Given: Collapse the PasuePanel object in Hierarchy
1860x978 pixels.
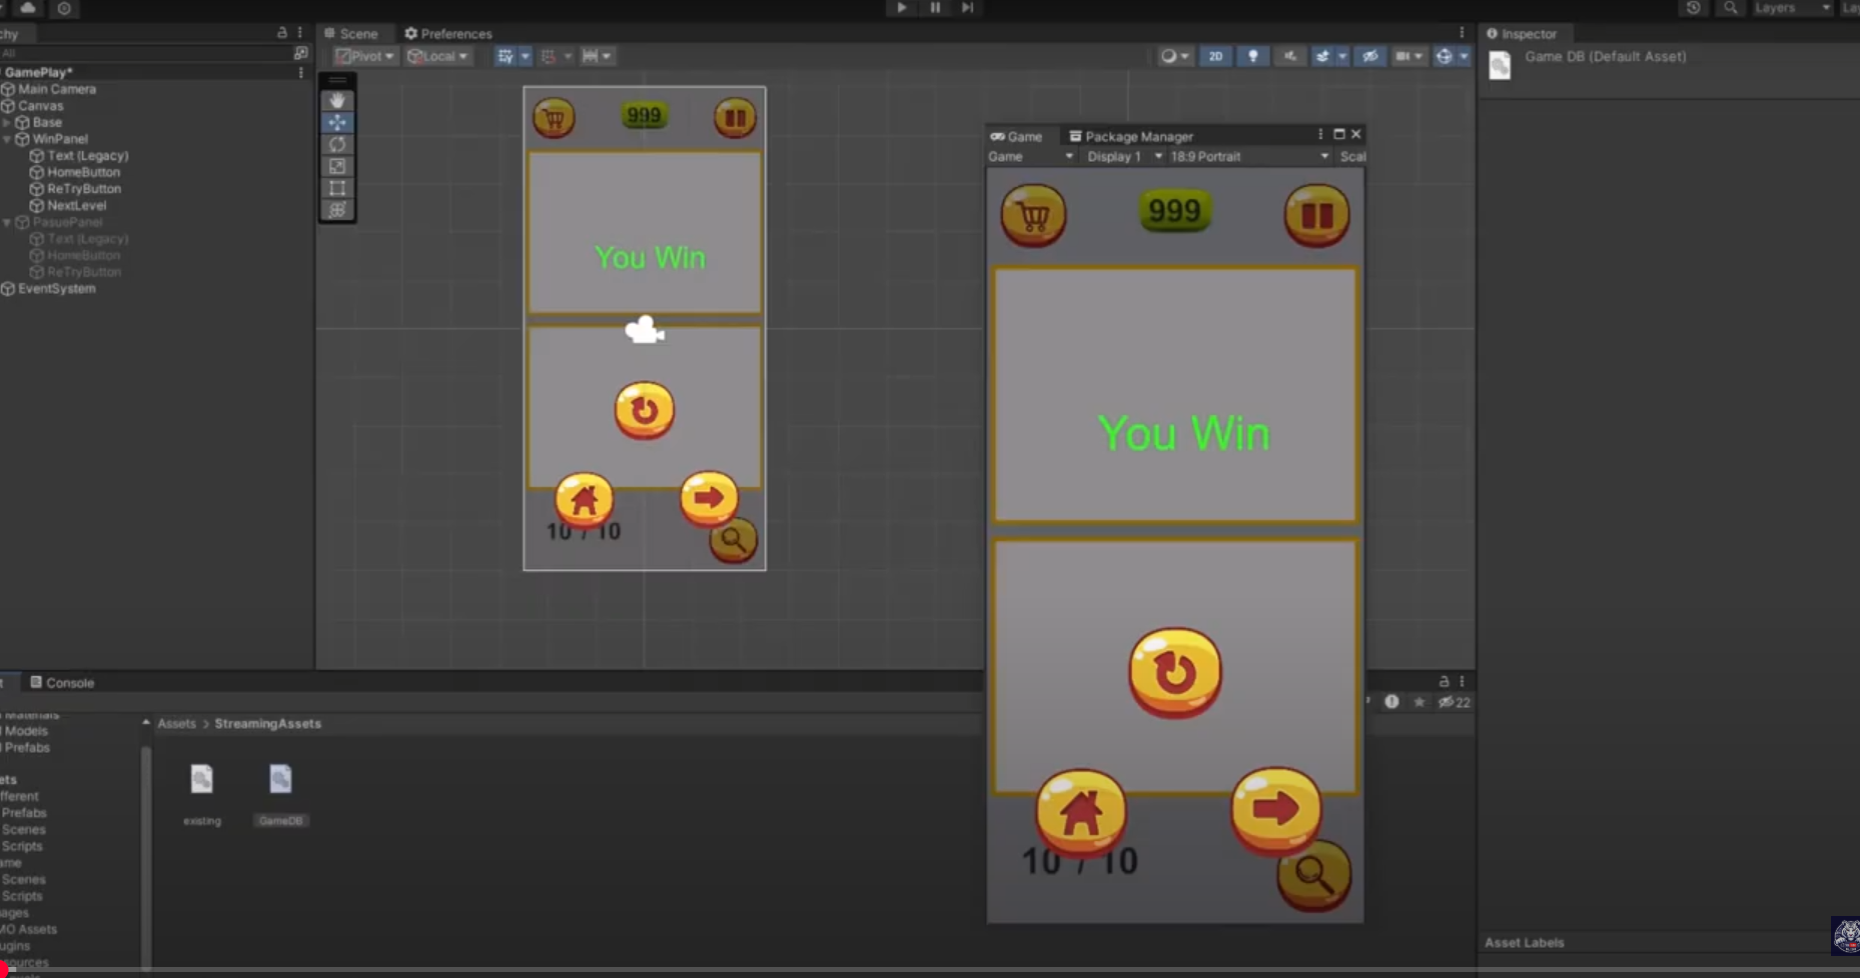Looking at the screenshot, I should pos(7,222).
